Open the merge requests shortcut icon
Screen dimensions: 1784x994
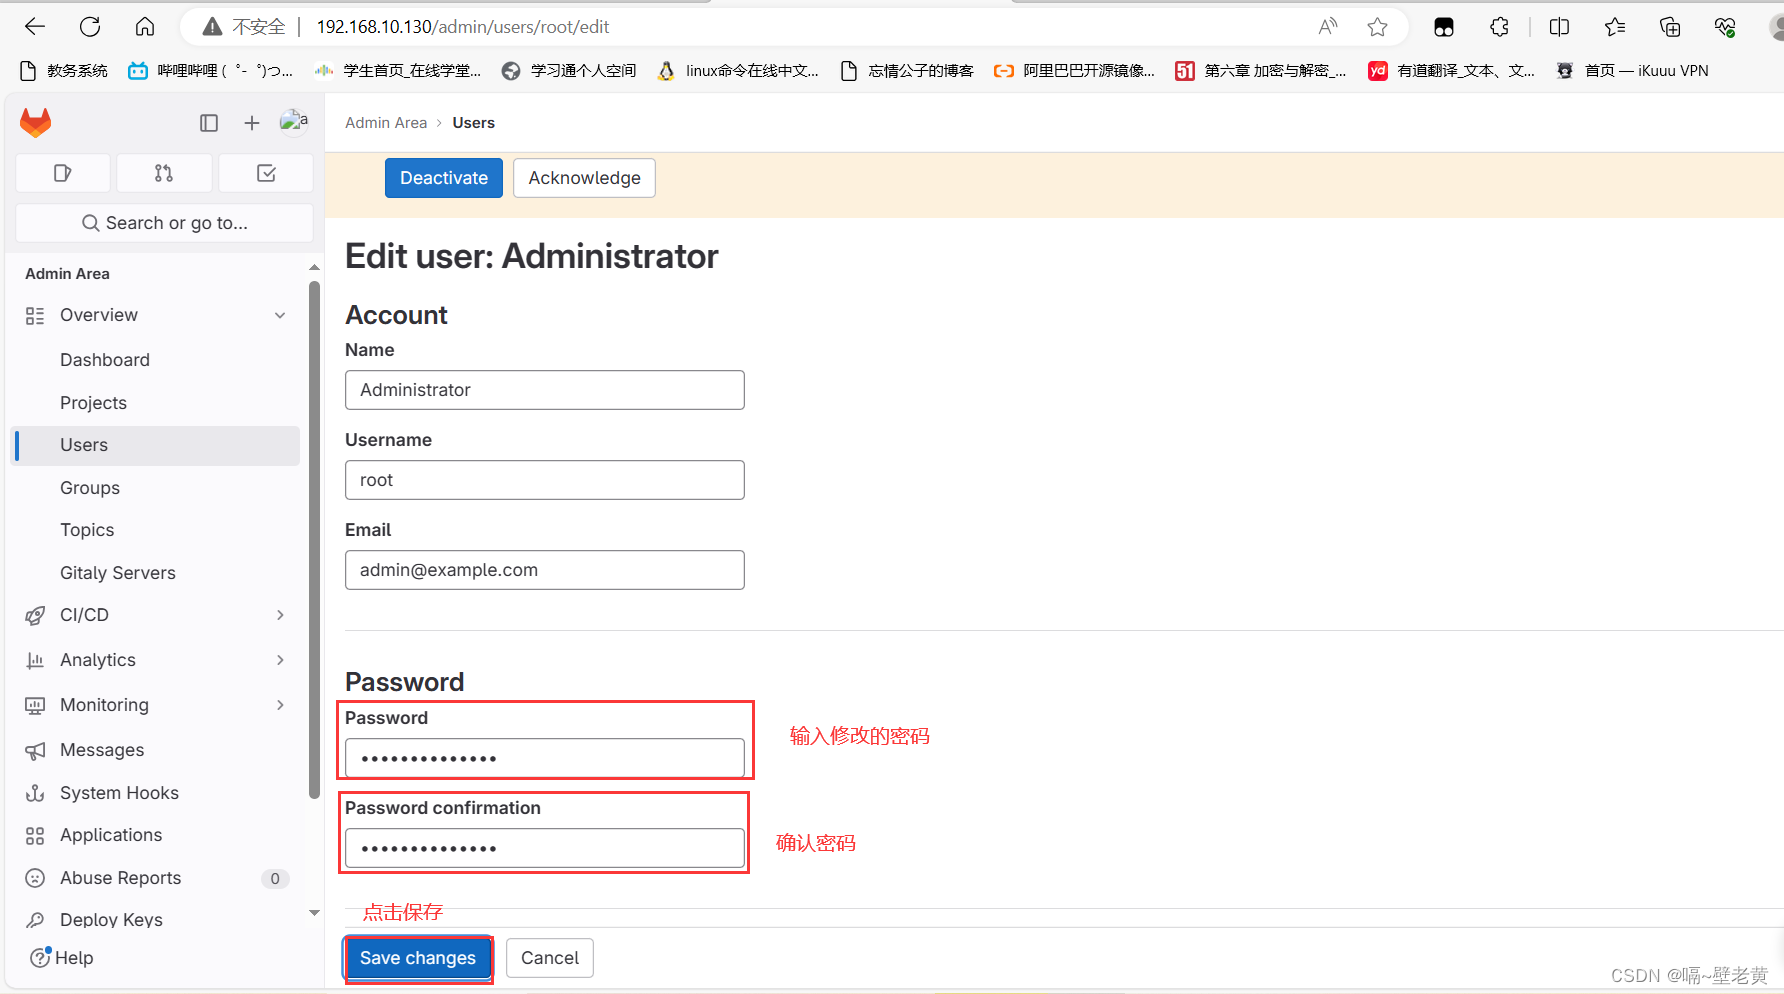(x=164, y=173)
